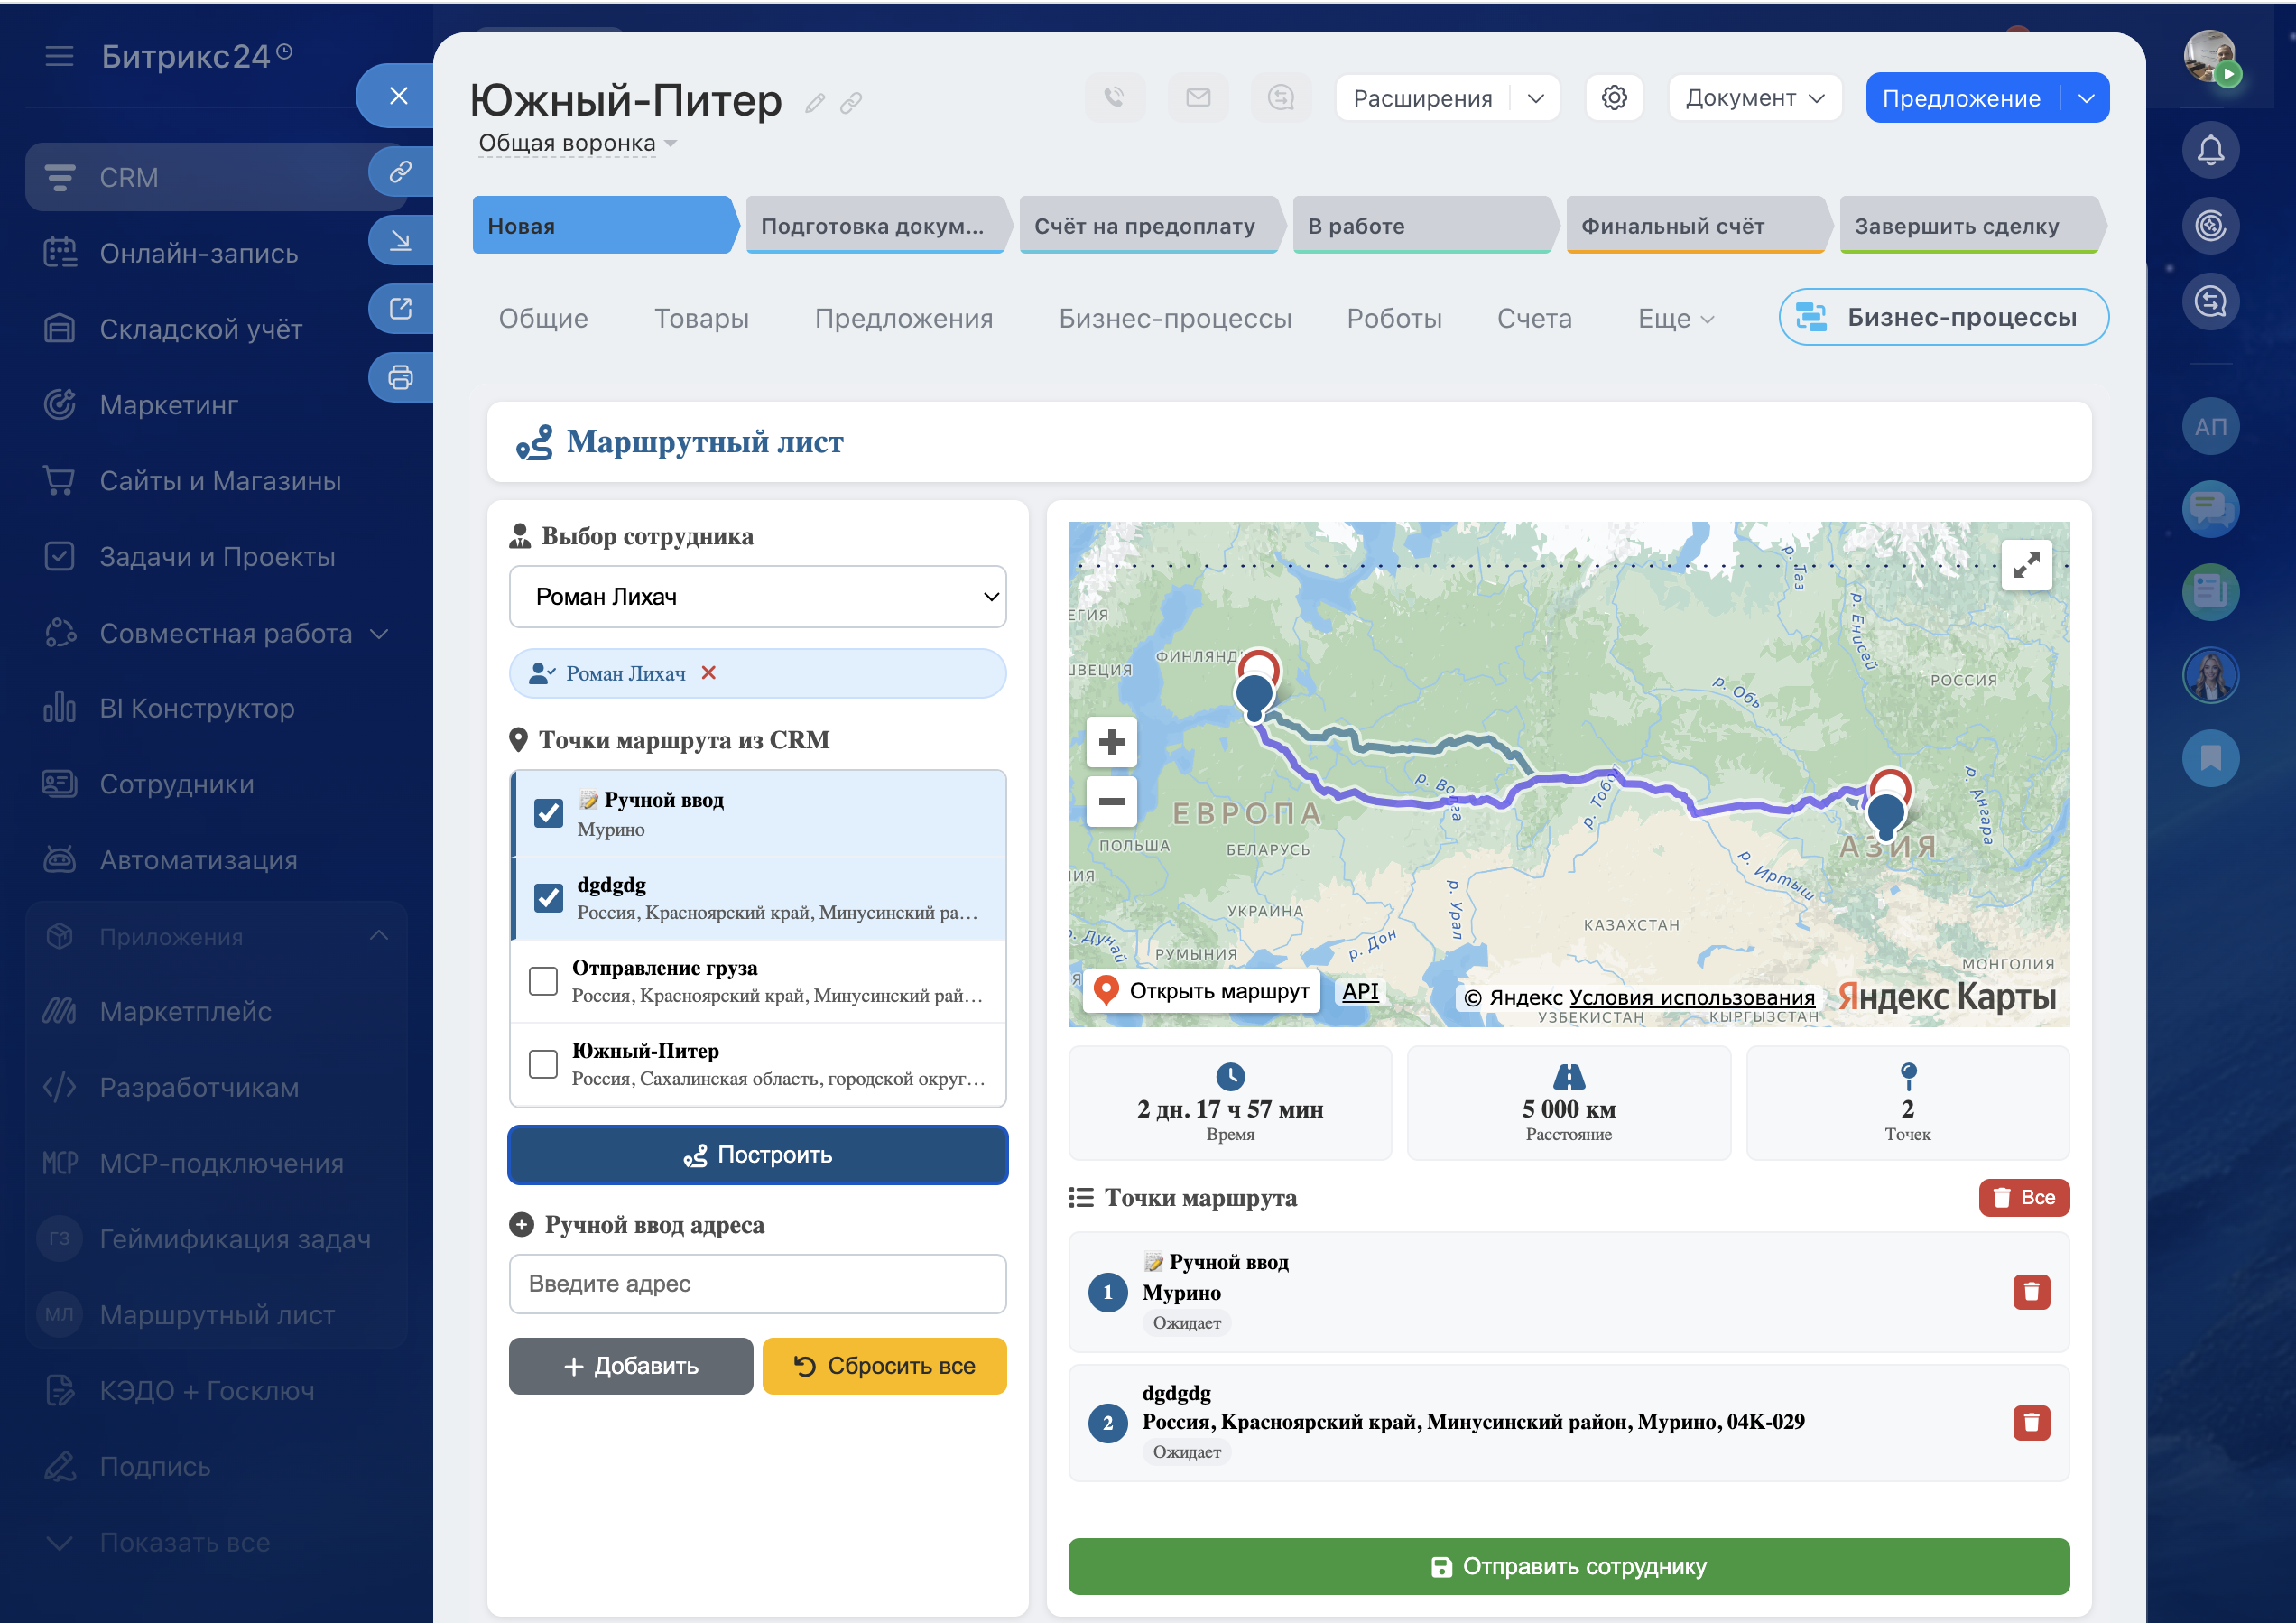2296x1623 pixels.
Task: Delete route point 1 Мурино
Action: pyautogui.click(x=2030, y=1292)
